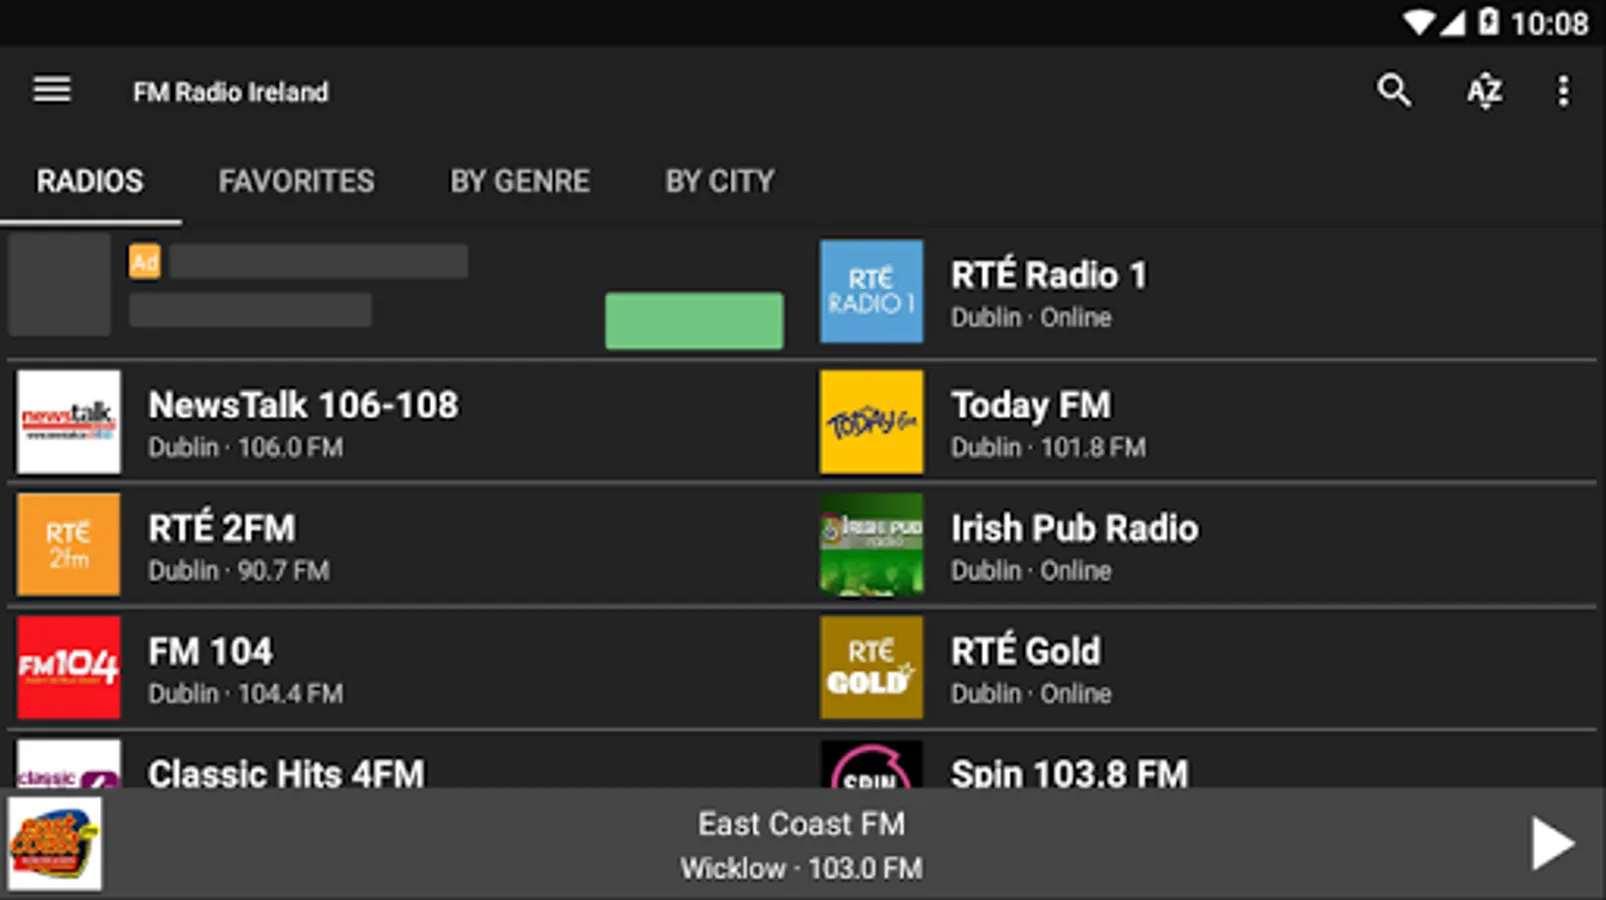Tune in to NewsTalk 106-108 title
Image resolution: width=1606 pixels, height=900 pixels.
tap(303, 405)
